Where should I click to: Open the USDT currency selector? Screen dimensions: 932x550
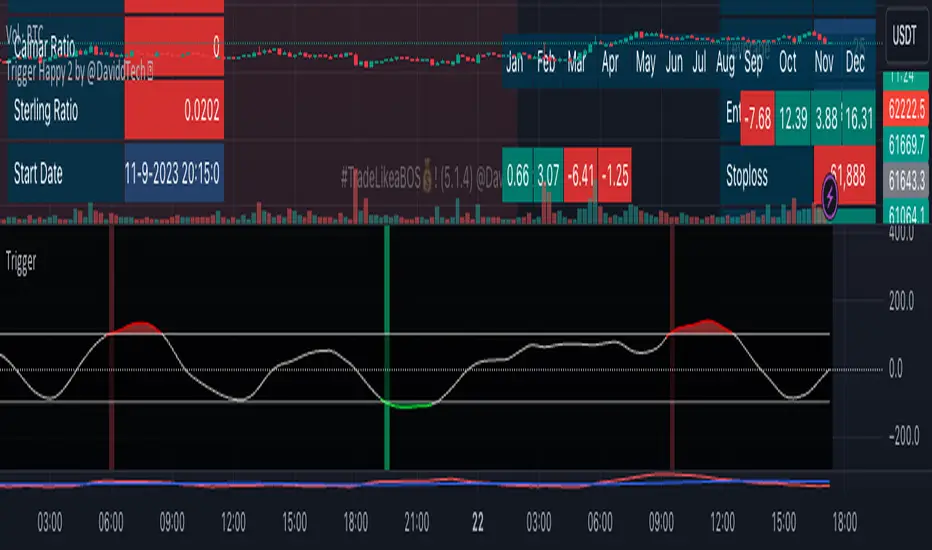click(905, 36)
